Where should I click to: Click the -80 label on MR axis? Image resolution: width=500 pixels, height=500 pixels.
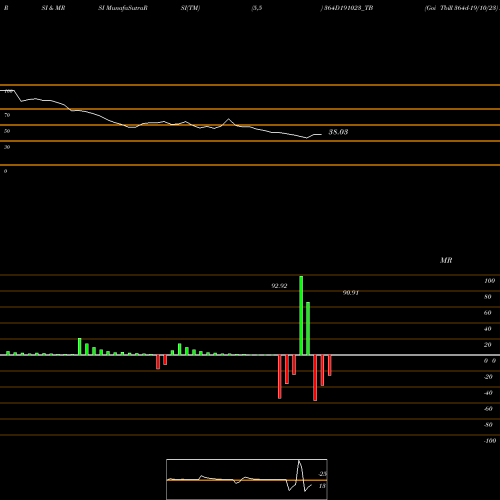click(488, 425)
